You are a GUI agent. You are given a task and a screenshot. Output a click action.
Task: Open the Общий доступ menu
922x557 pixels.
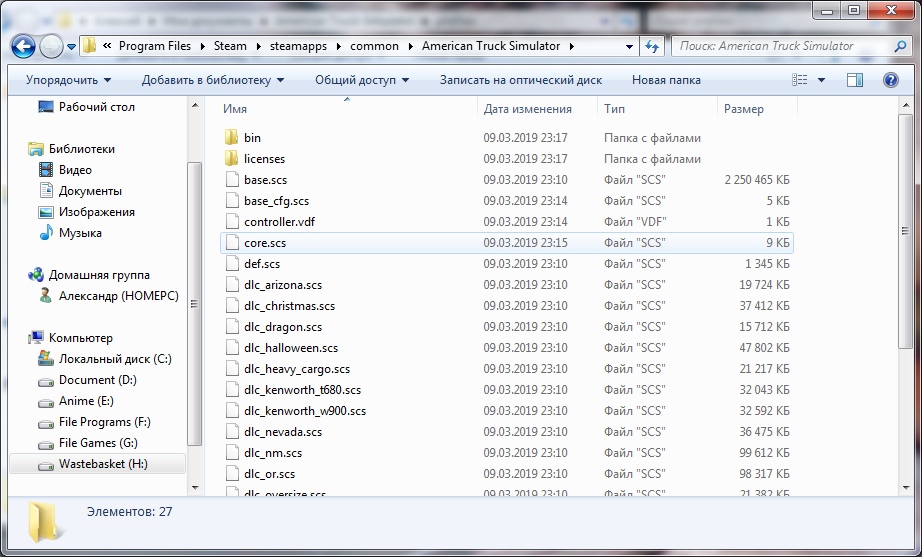tap(362, 80)
